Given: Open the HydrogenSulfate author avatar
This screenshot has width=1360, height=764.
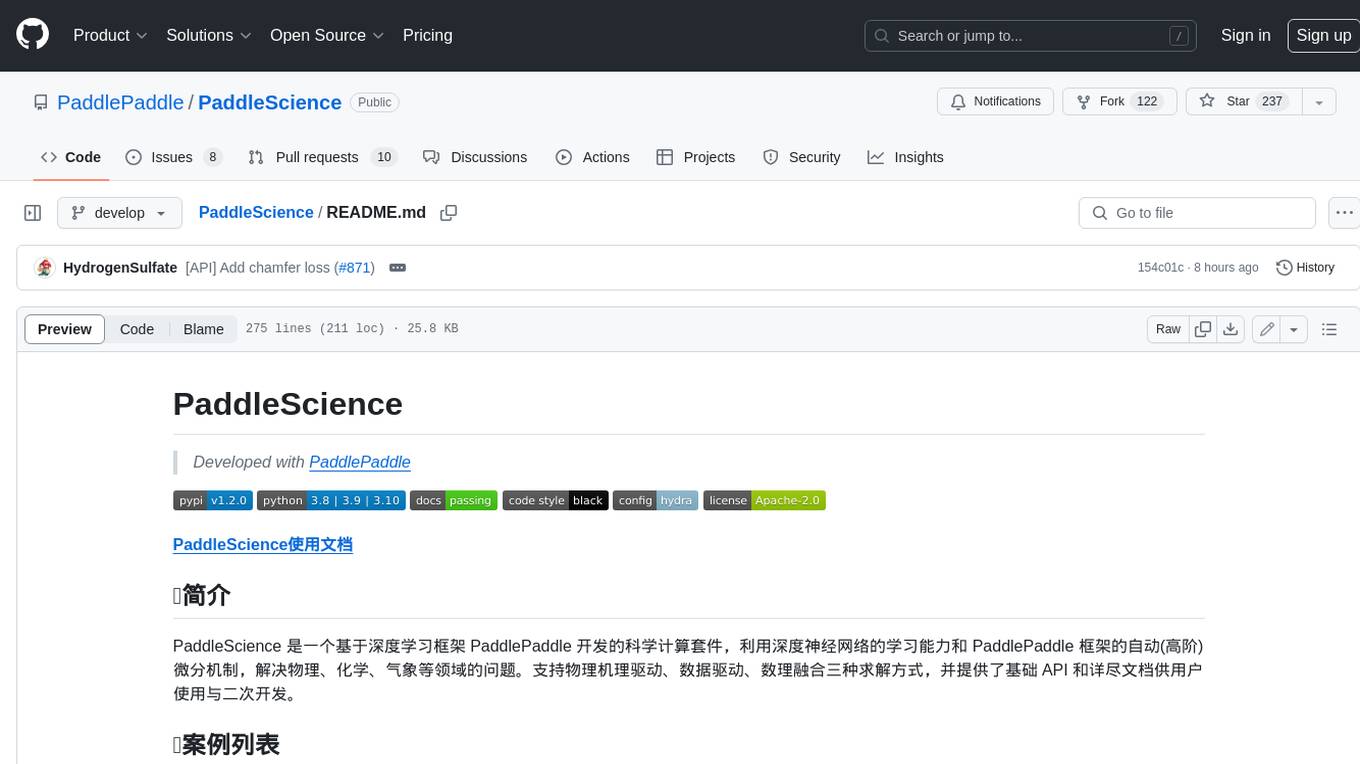Looking at the screenshot, I should point(44,268).
